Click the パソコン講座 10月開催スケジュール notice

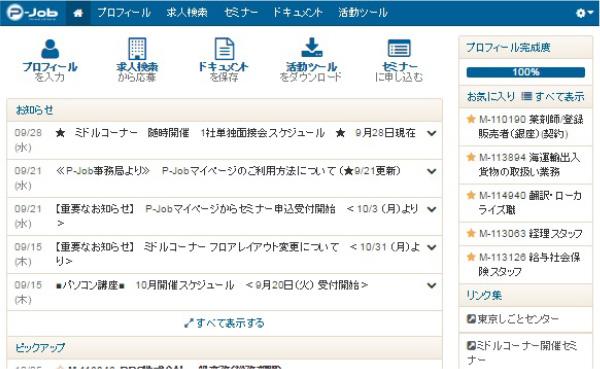point(212,285)
